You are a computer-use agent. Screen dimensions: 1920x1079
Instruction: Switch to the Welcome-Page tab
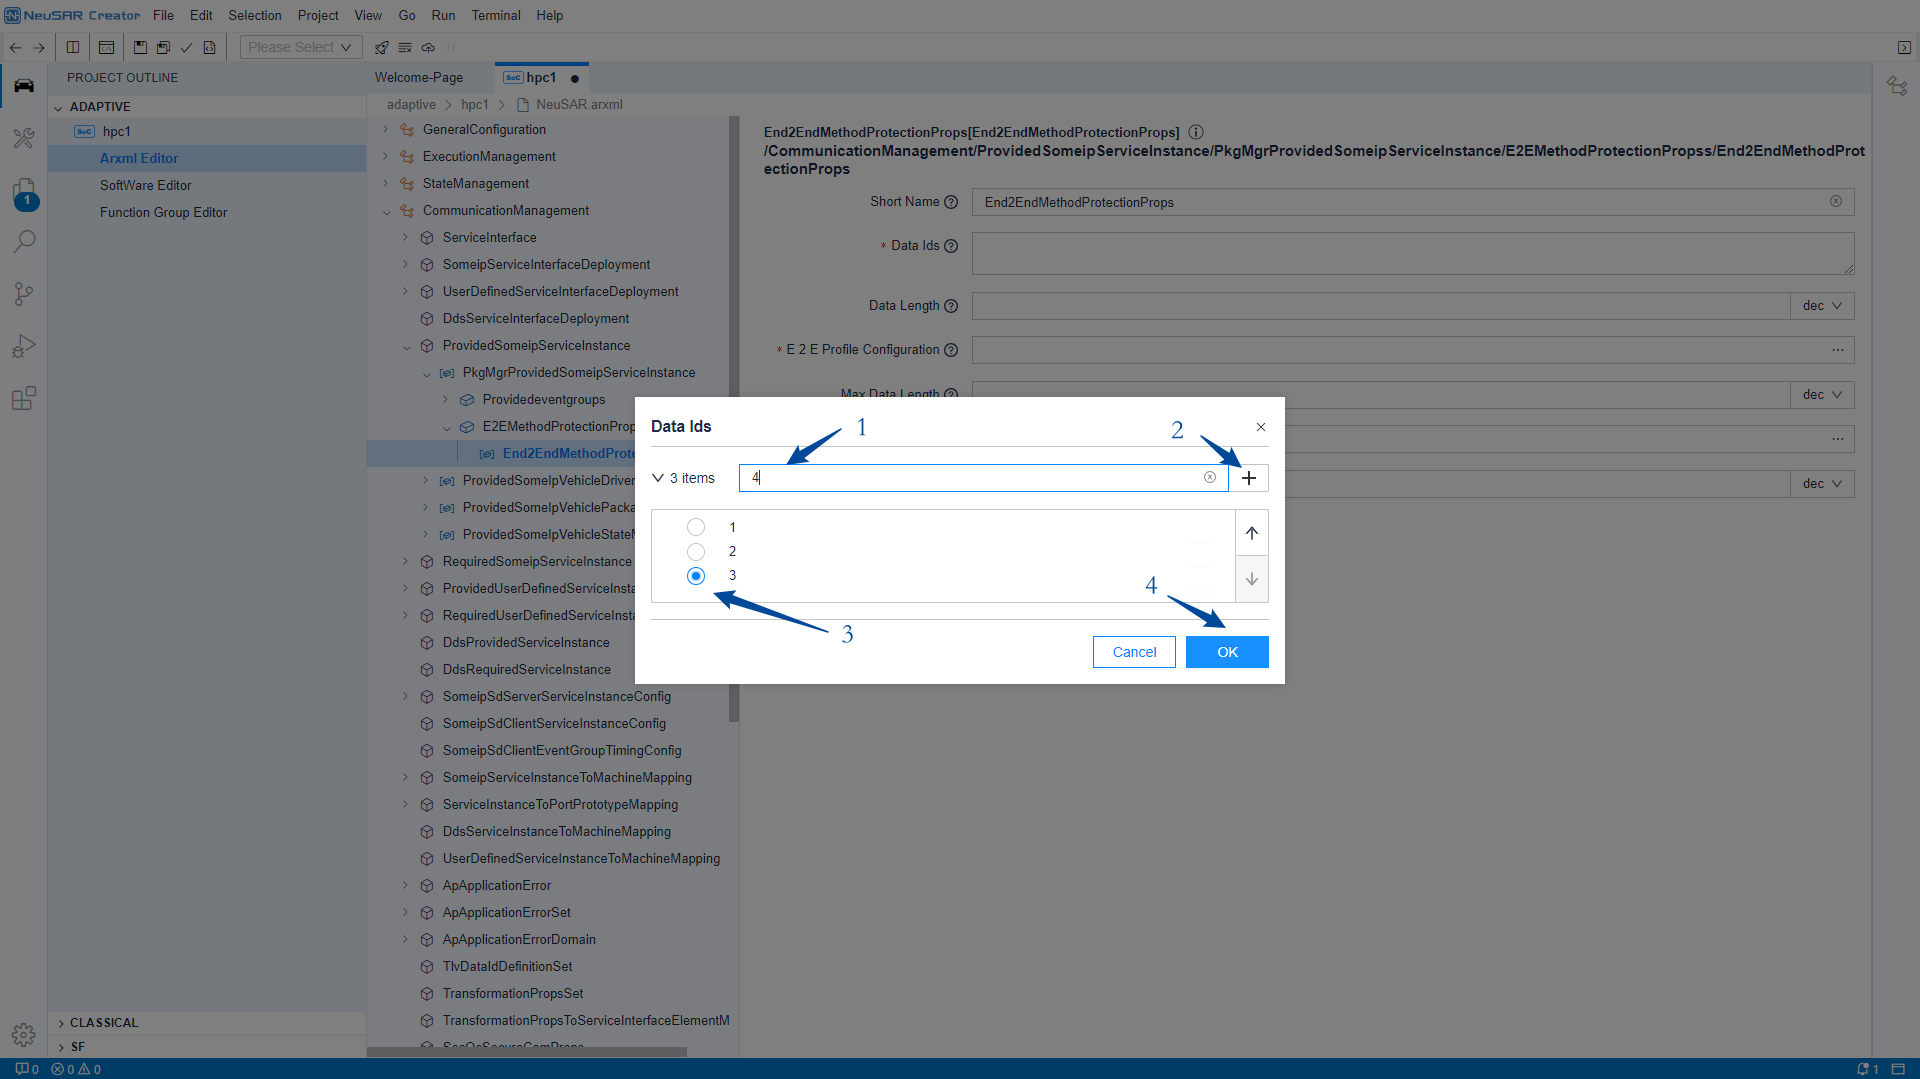coord(419,77)
